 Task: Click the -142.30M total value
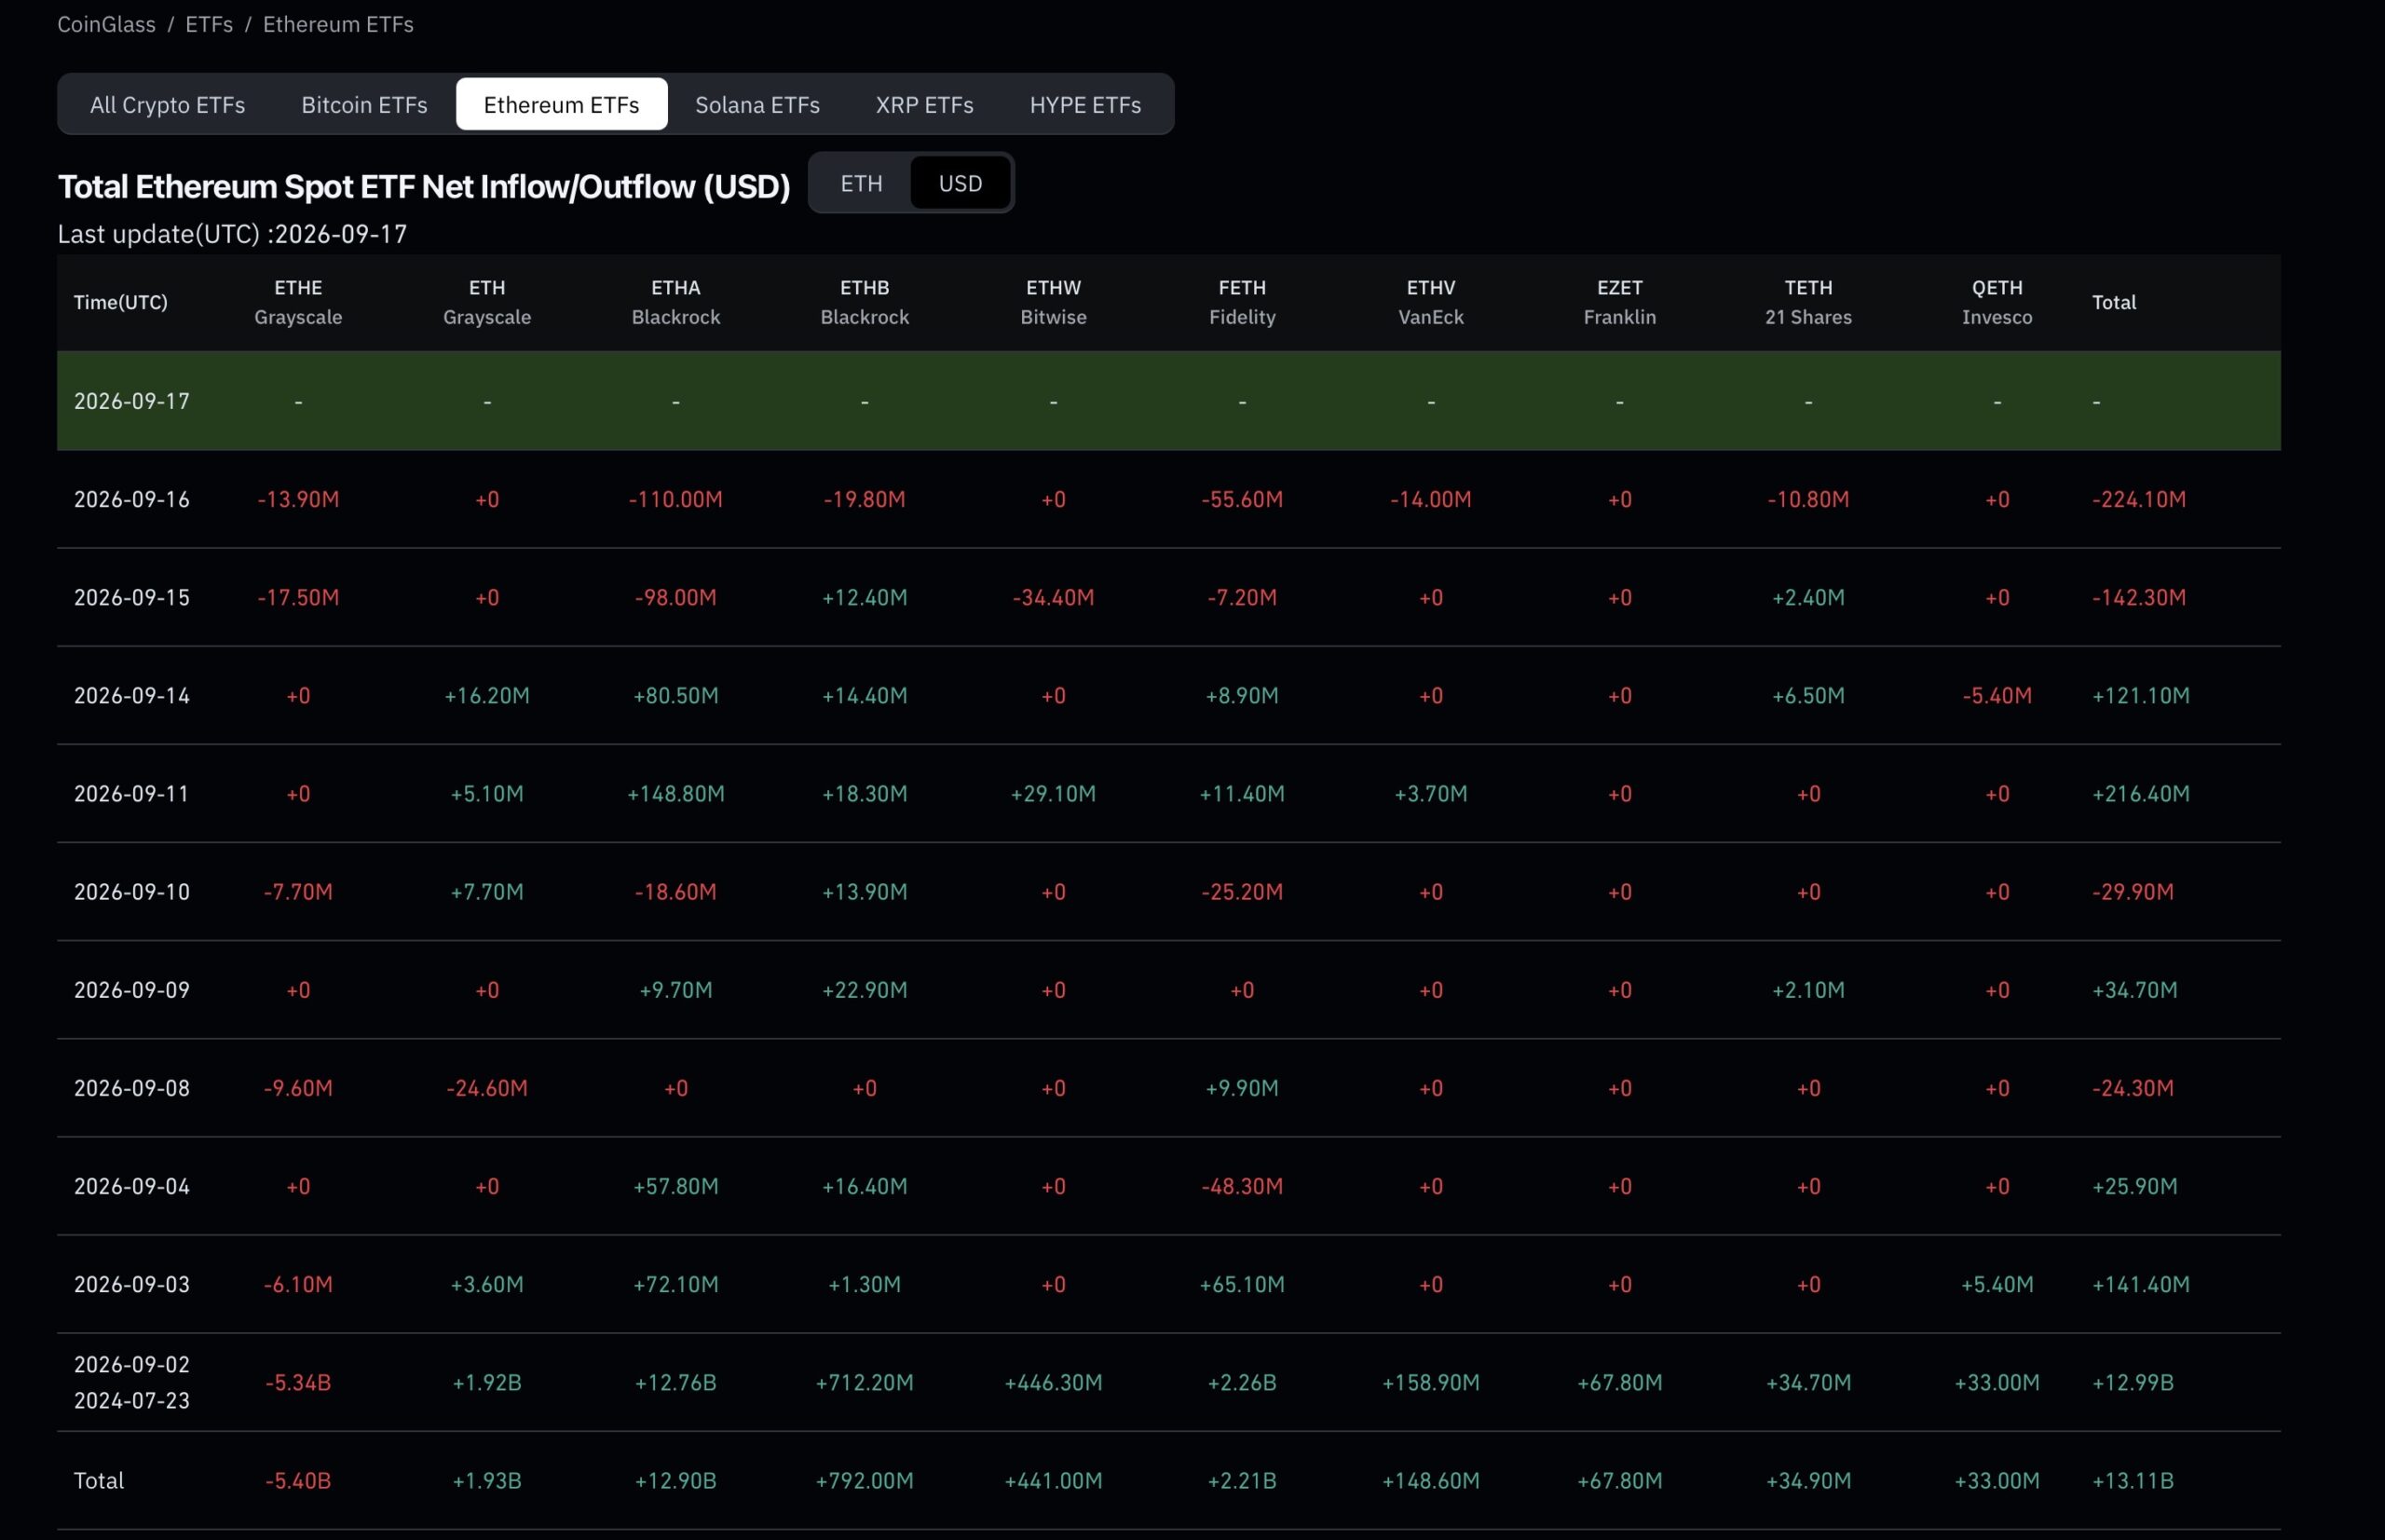[x=2139, y=597]
